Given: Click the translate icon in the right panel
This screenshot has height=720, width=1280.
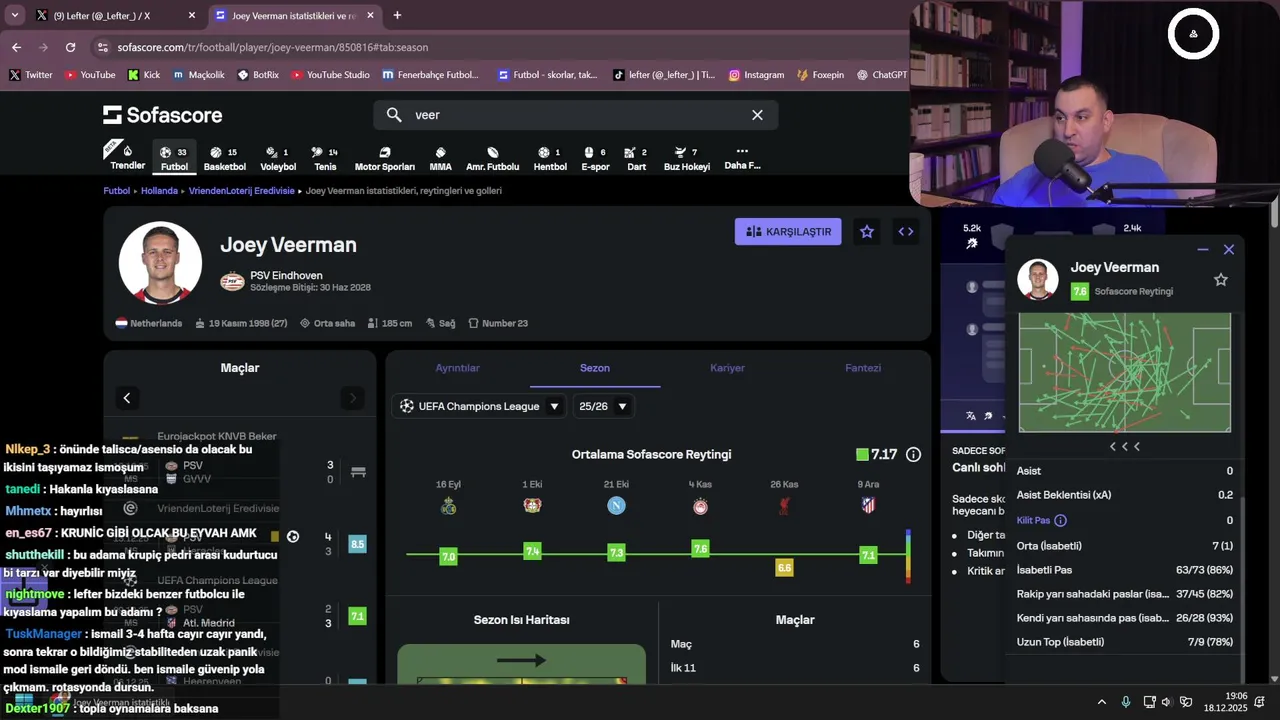Looking at the screenshot, I should coord(970,416).
